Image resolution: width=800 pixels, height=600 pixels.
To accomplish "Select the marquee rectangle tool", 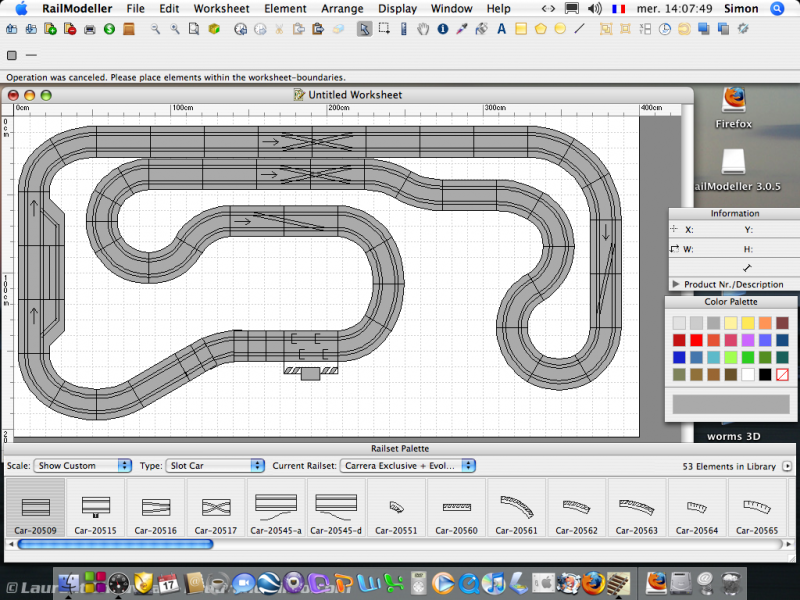I will coord(384,29).
